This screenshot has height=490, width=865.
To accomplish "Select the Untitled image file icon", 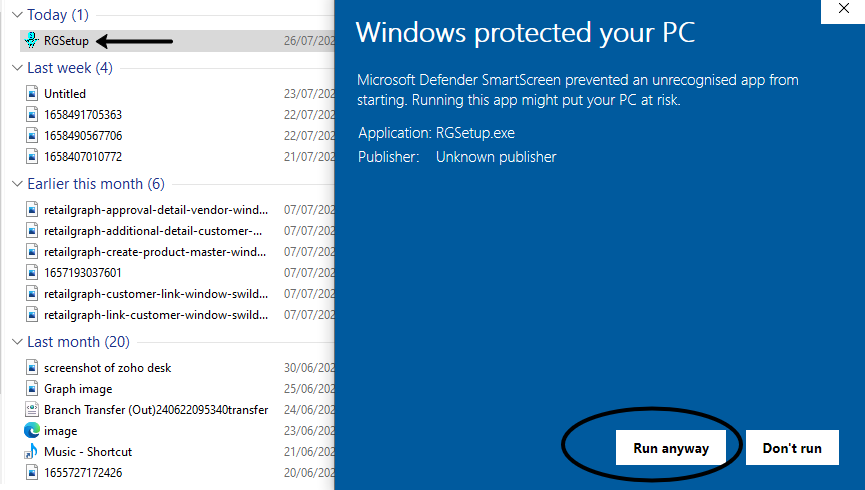I will tap(32, 93).
